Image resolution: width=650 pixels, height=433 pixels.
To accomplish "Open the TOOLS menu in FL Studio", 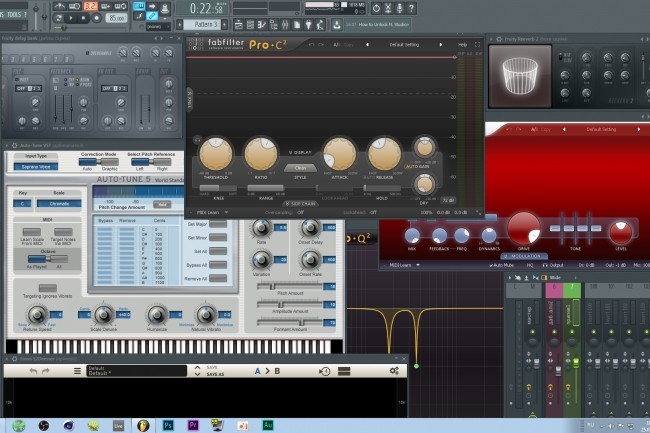I will tap(14, 15).
